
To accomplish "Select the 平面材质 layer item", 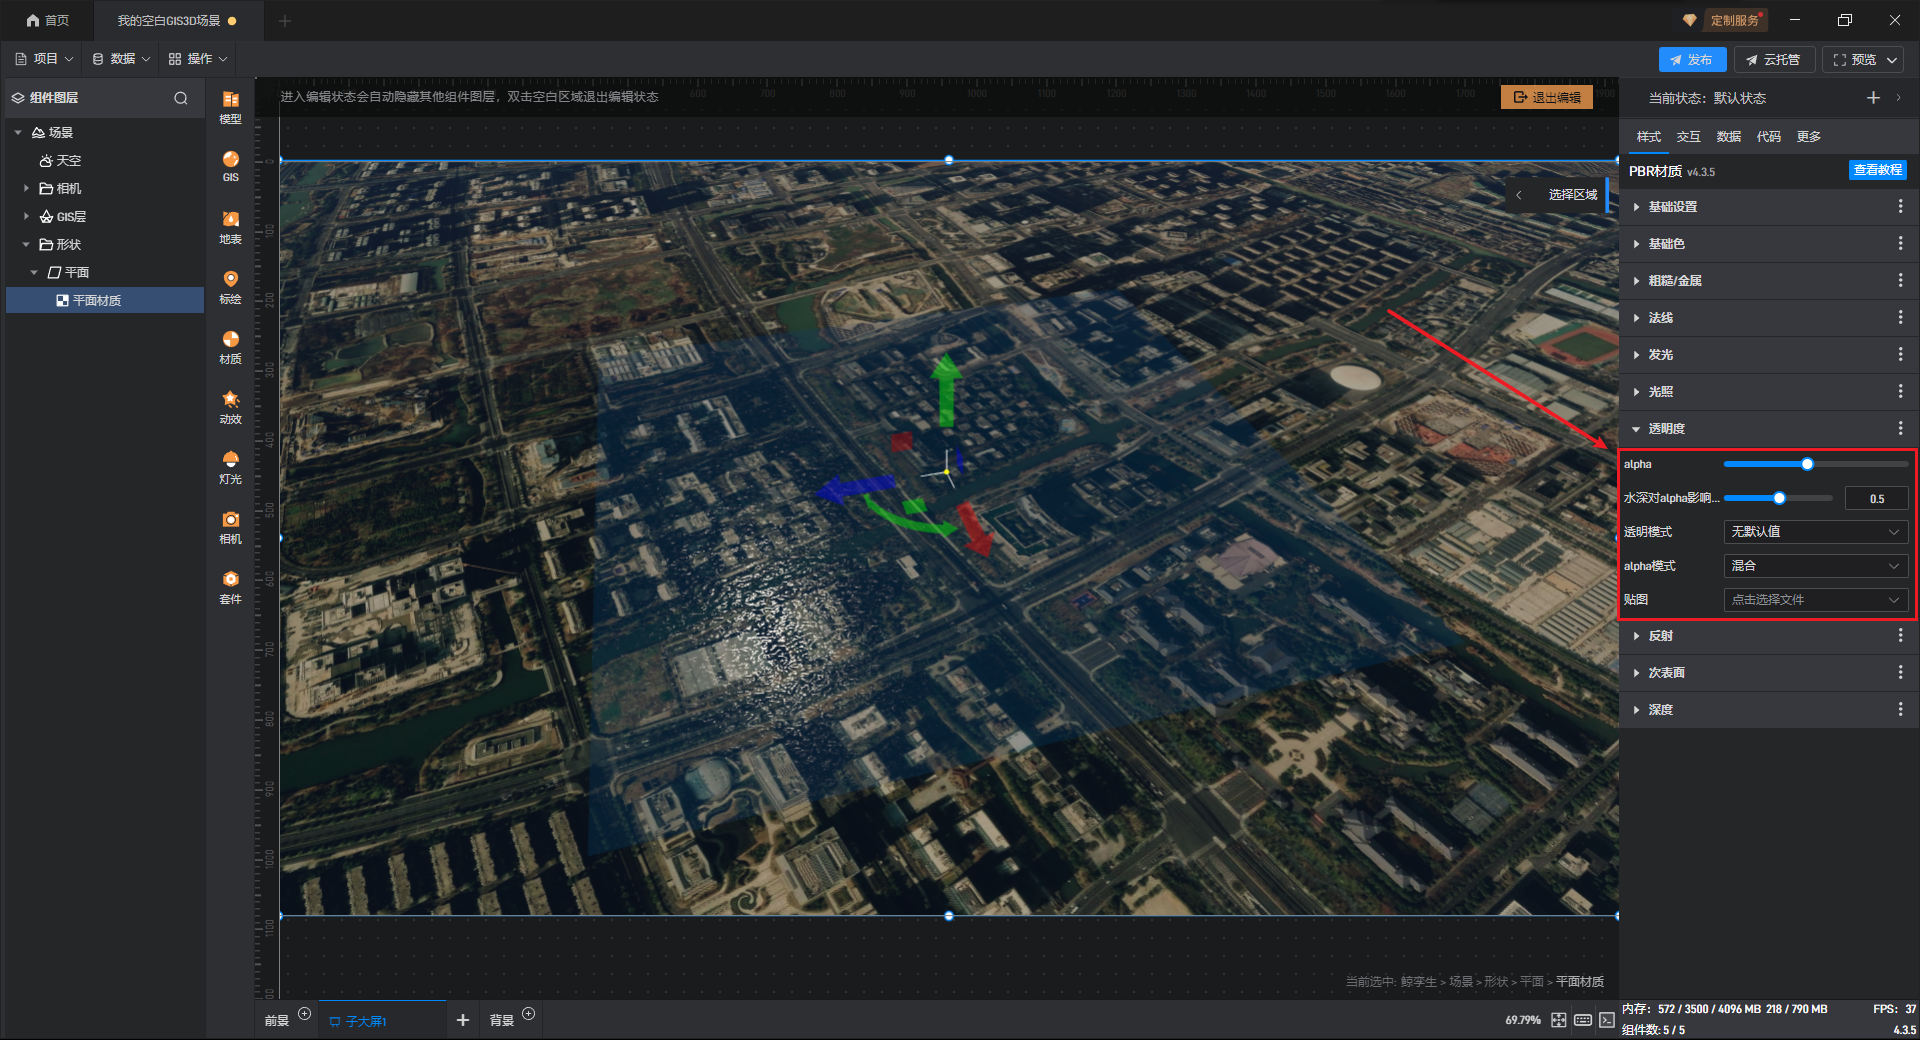I will [105, 300].
